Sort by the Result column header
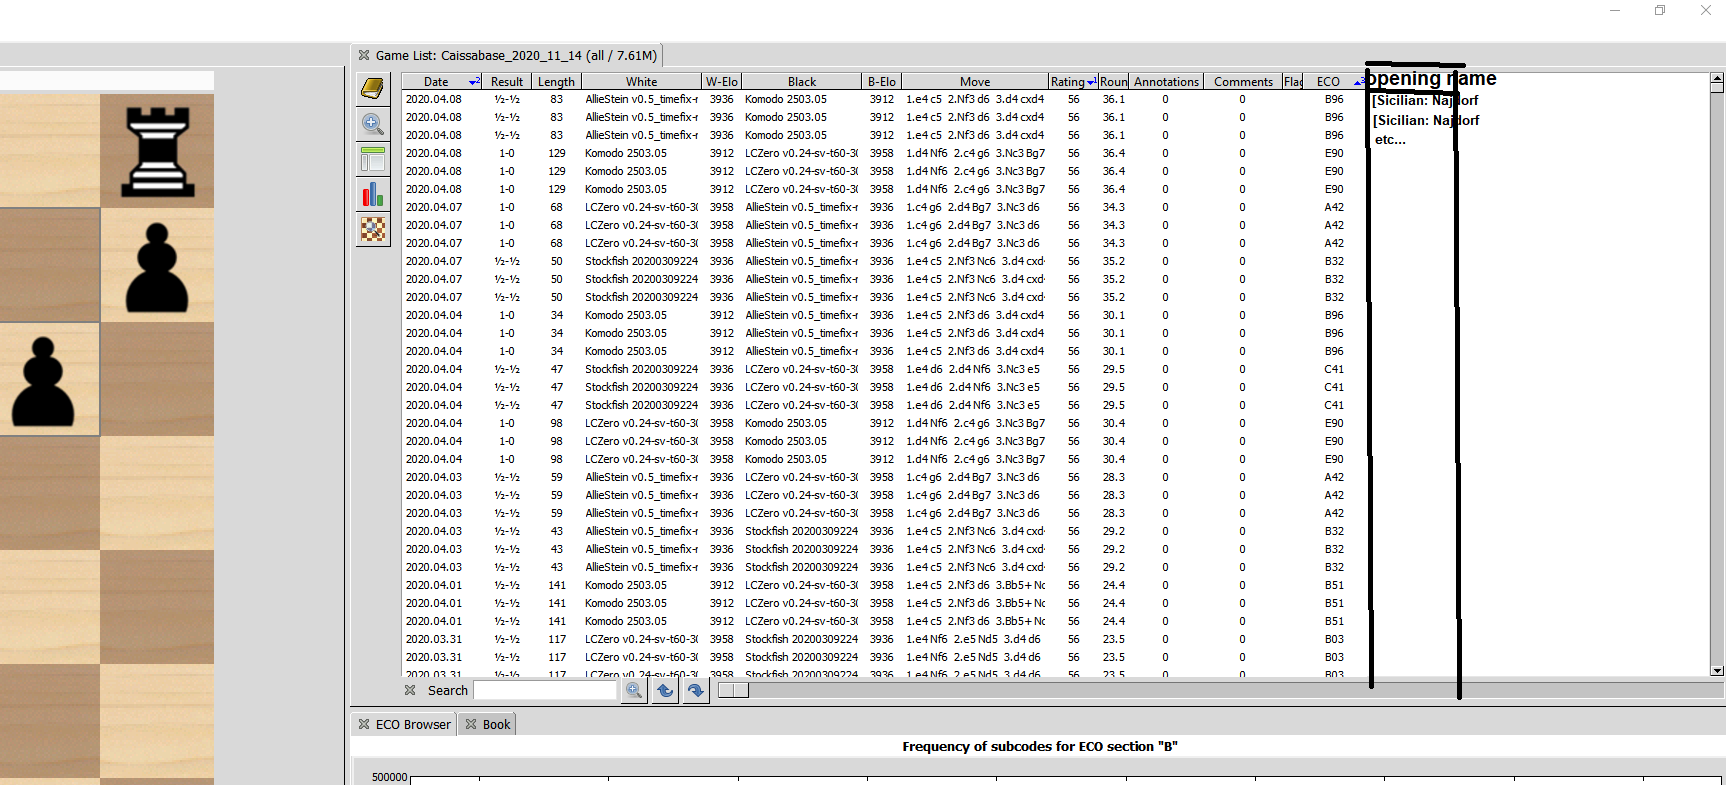The width and height of the screenshot is (1726, 792). click(507, 82)
